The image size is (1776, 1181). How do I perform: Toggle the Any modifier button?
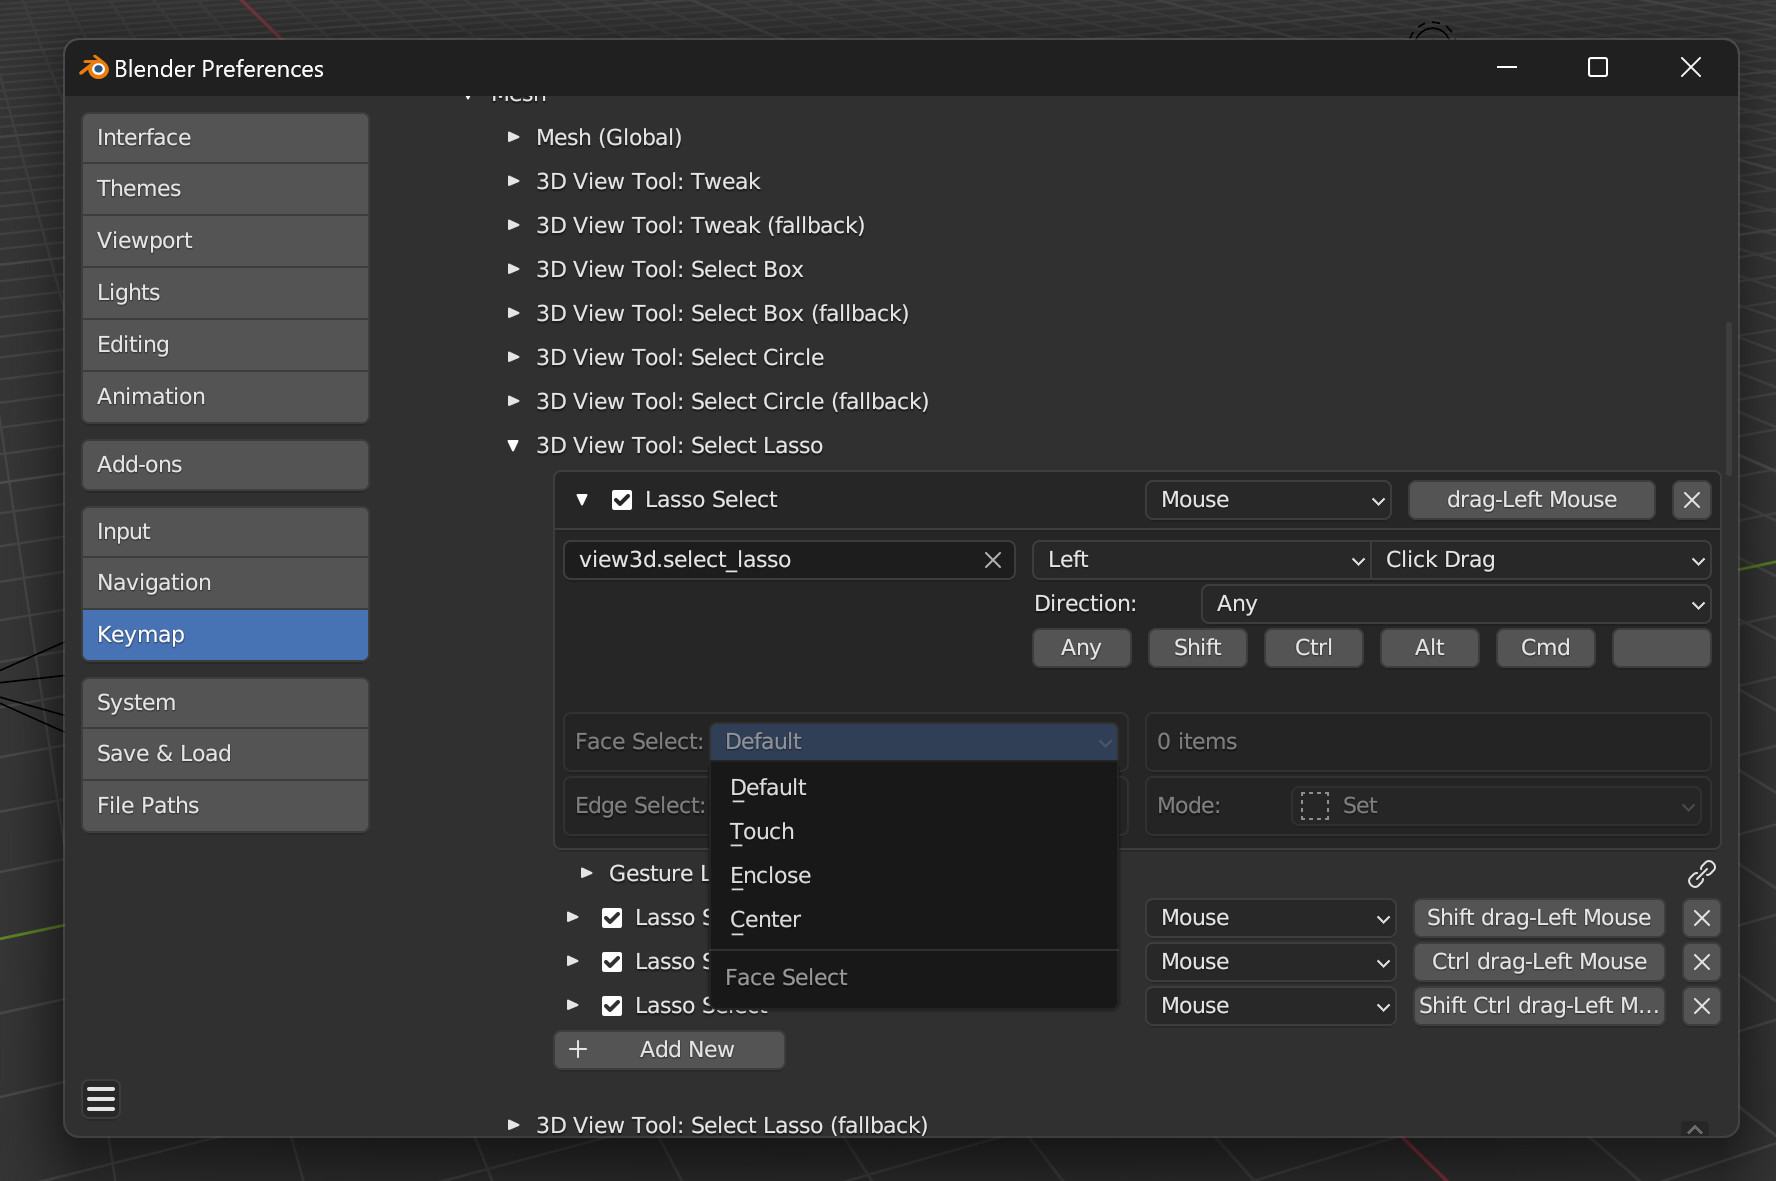[x=1081, y=648]
